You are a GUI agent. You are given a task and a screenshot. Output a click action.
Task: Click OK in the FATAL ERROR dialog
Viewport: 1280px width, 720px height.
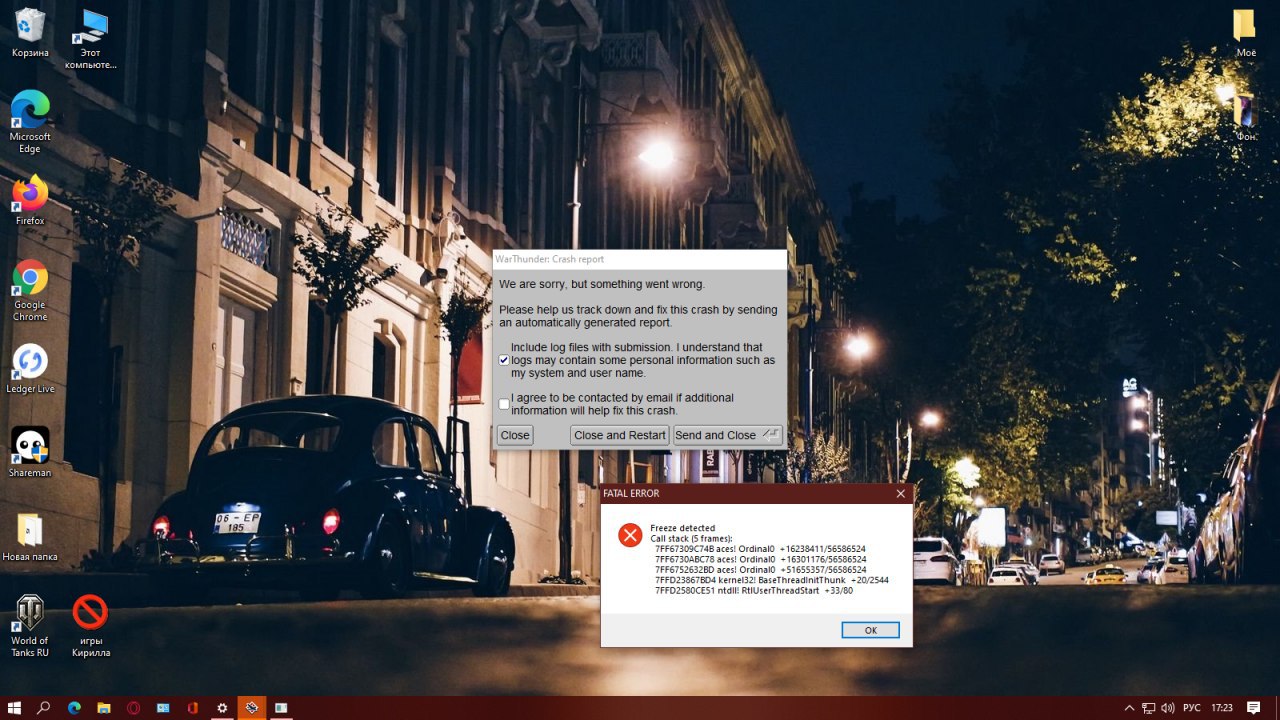point(870,630)
